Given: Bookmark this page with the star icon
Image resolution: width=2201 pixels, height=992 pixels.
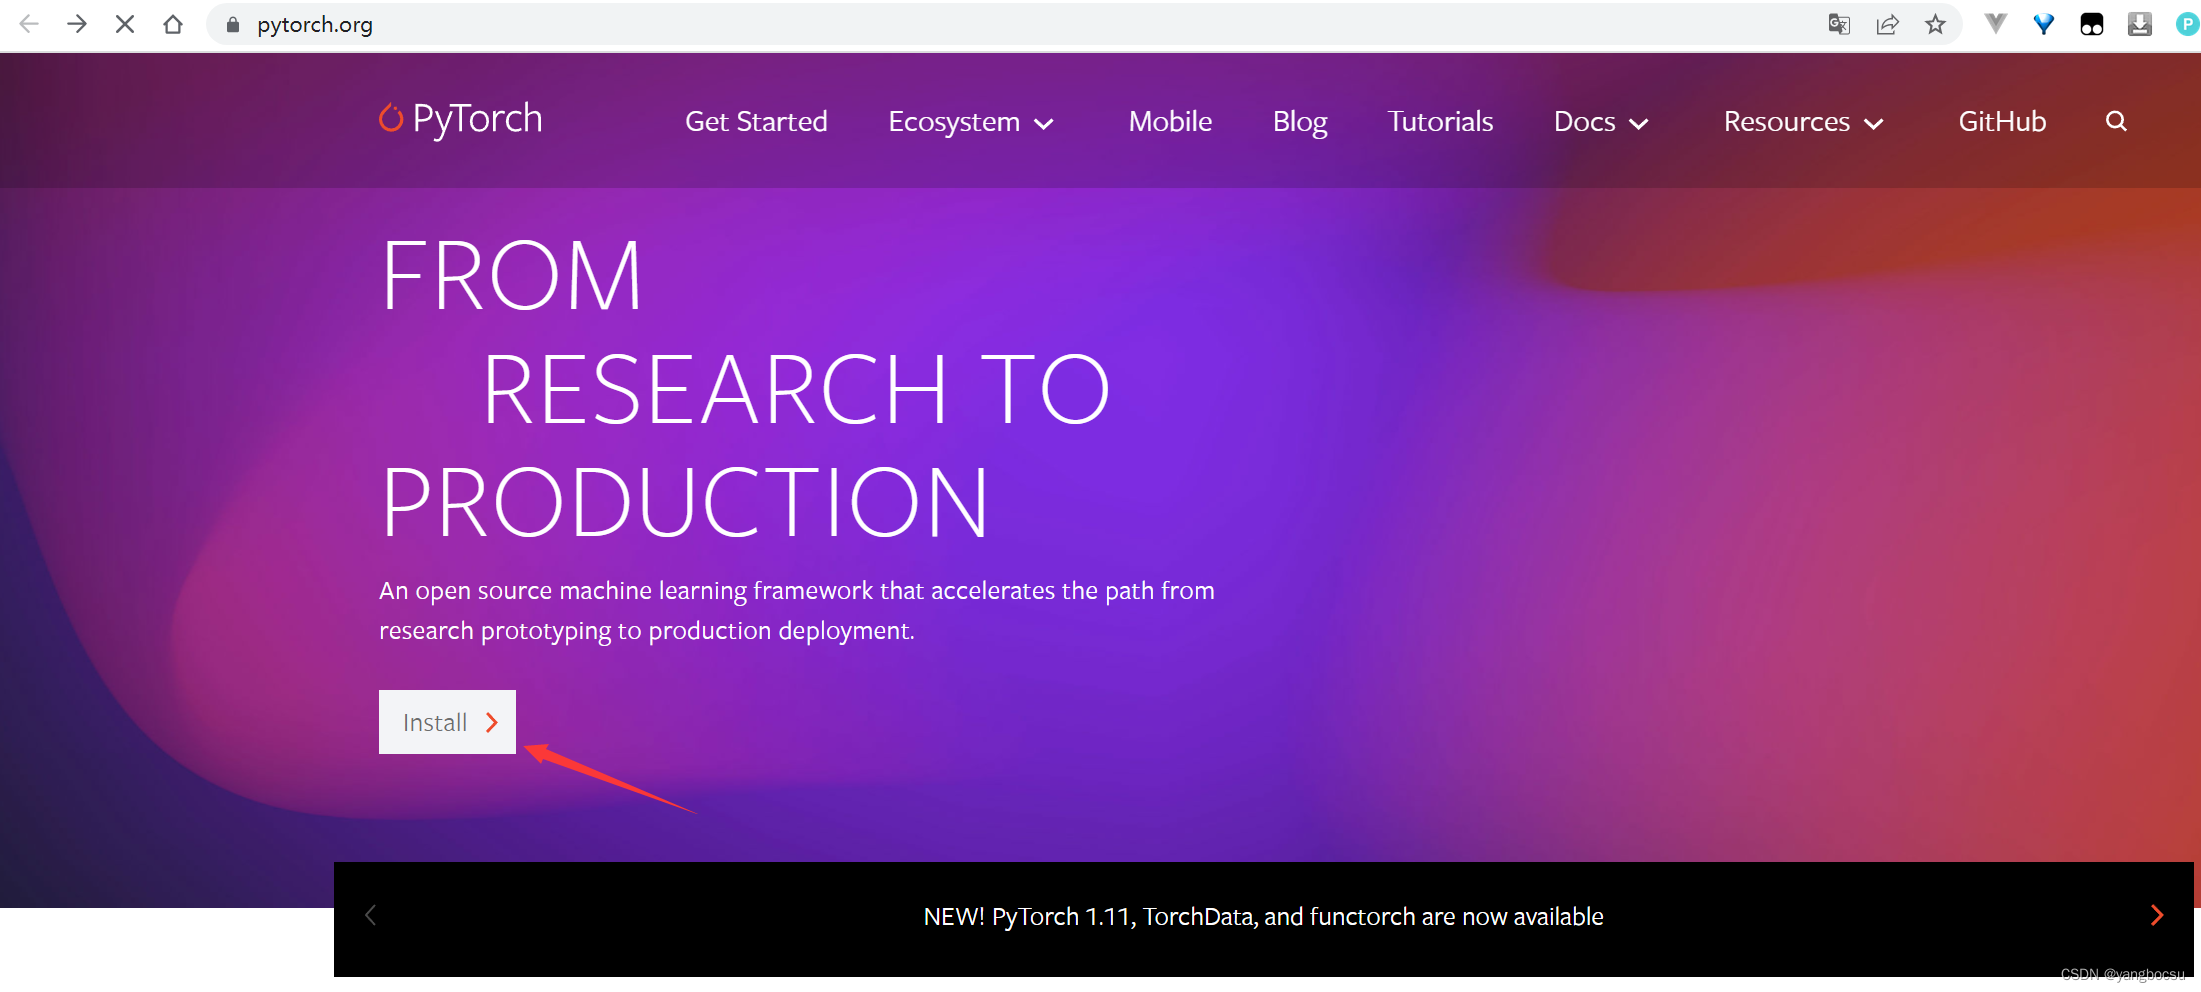Looking at the screenshot, I should point(1935,24).
